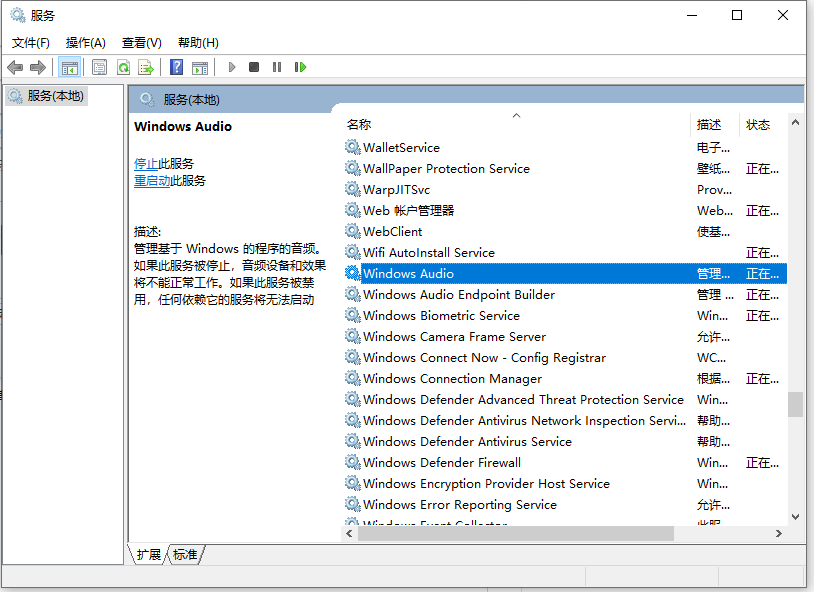This screenshot has height=592, width=814.
Task: Open the Properties toolbar icon
Action: pyautogui.click(x=100, y=67)
